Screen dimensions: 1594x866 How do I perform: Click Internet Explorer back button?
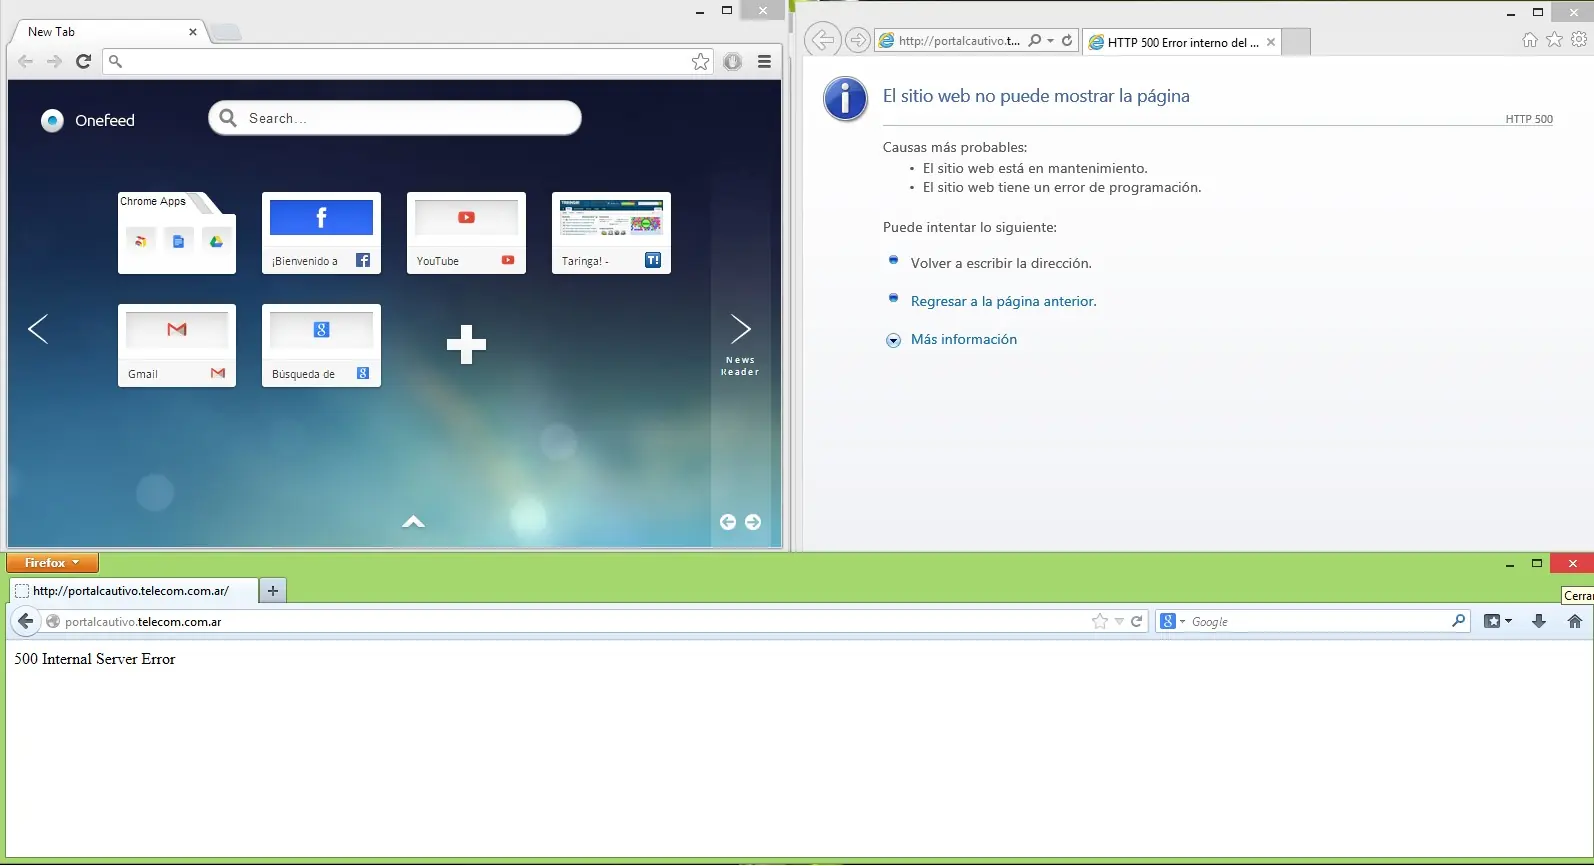pyautogui.click(x=822, y=40)
